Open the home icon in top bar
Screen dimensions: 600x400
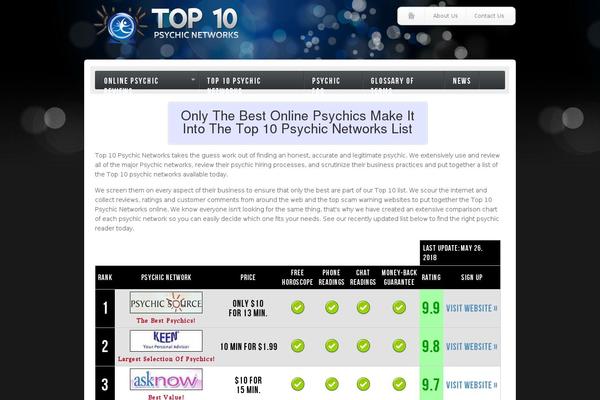pos(411,16)
